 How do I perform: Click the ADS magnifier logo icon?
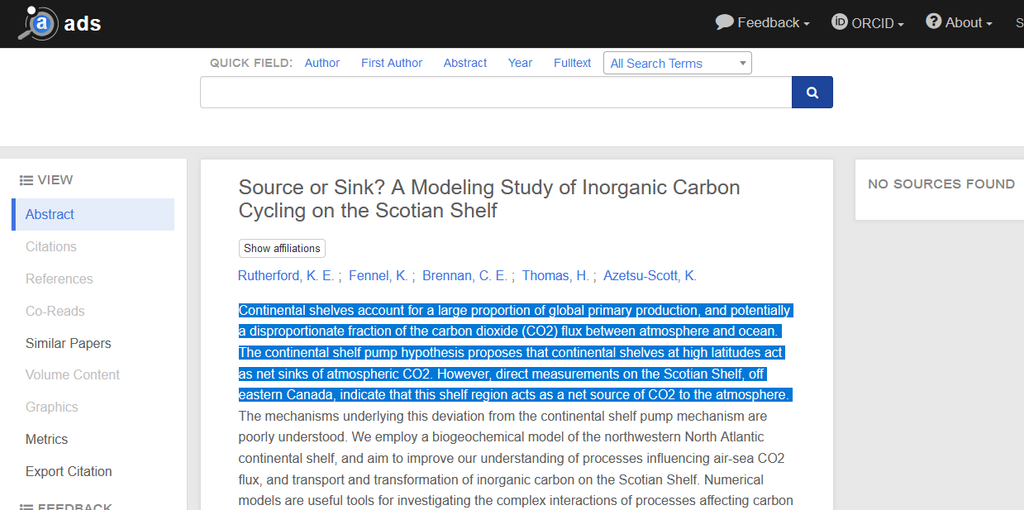click(x=38, y=23)
